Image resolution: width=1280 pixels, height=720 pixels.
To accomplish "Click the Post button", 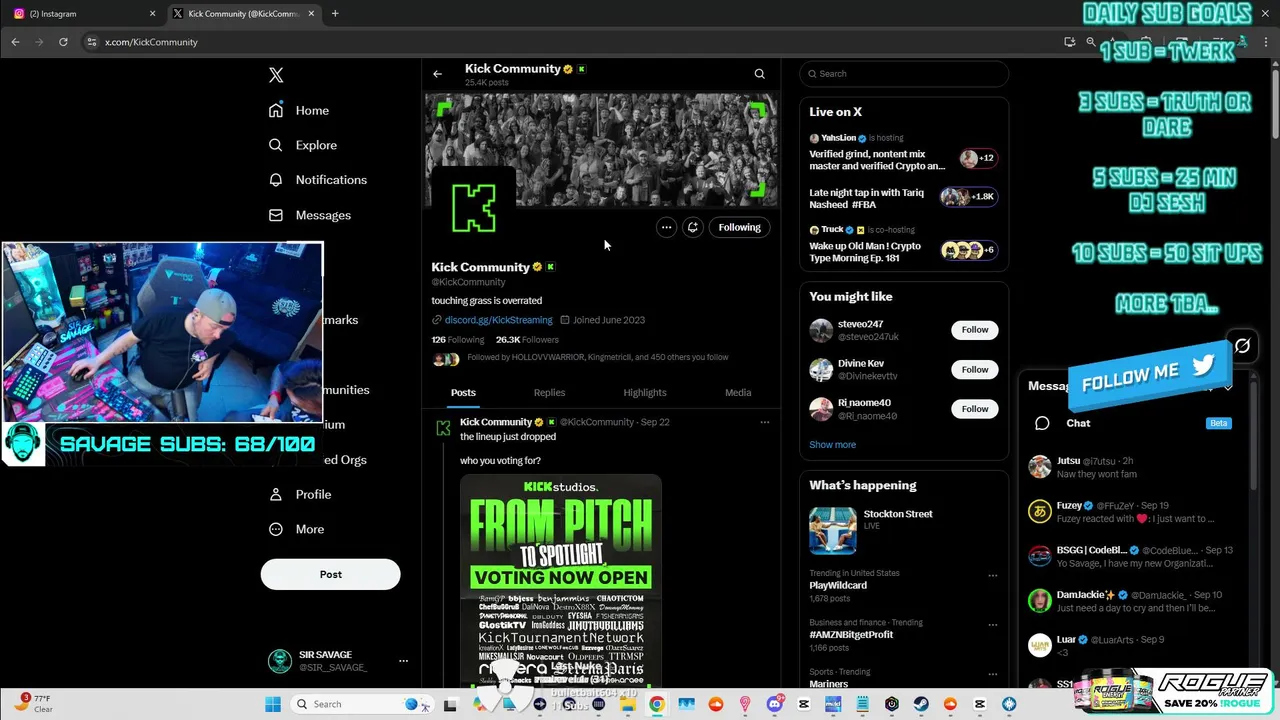I will (330, 574).
